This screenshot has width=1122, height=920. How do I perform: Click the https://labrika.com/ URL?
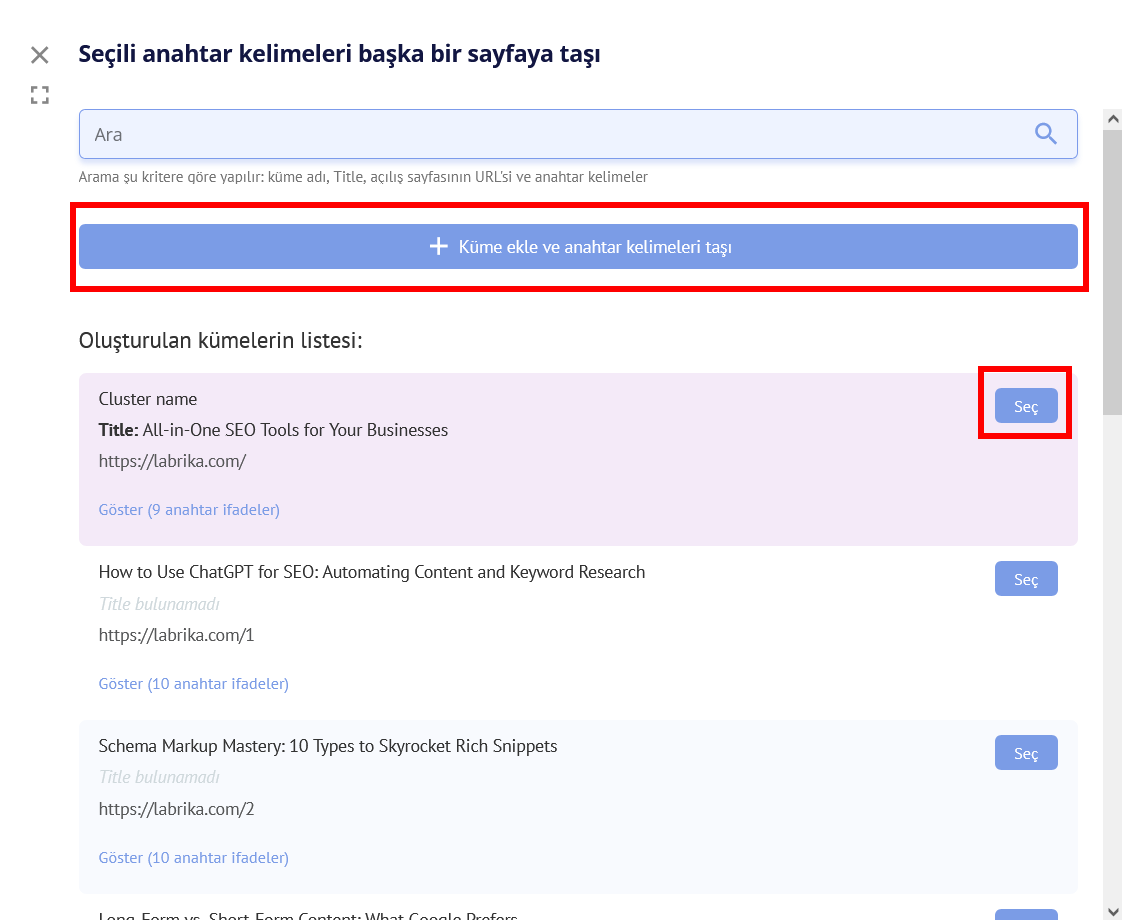[172, 462]
